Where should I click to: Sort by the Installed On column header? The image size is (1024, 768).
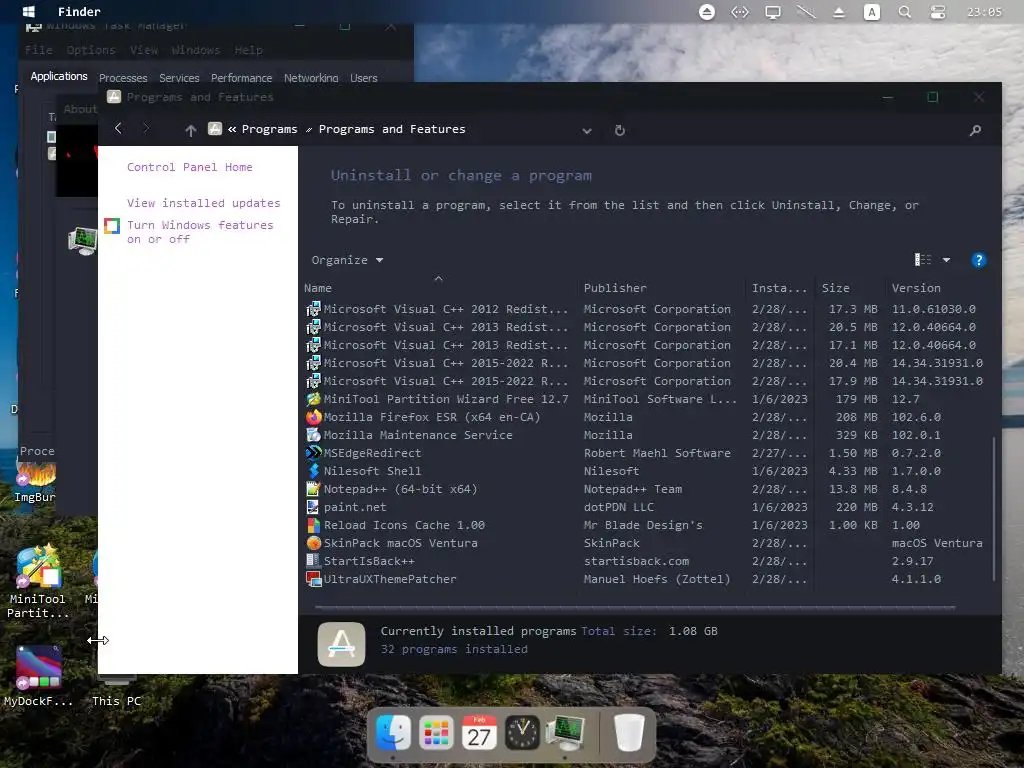tap(780, 288)
